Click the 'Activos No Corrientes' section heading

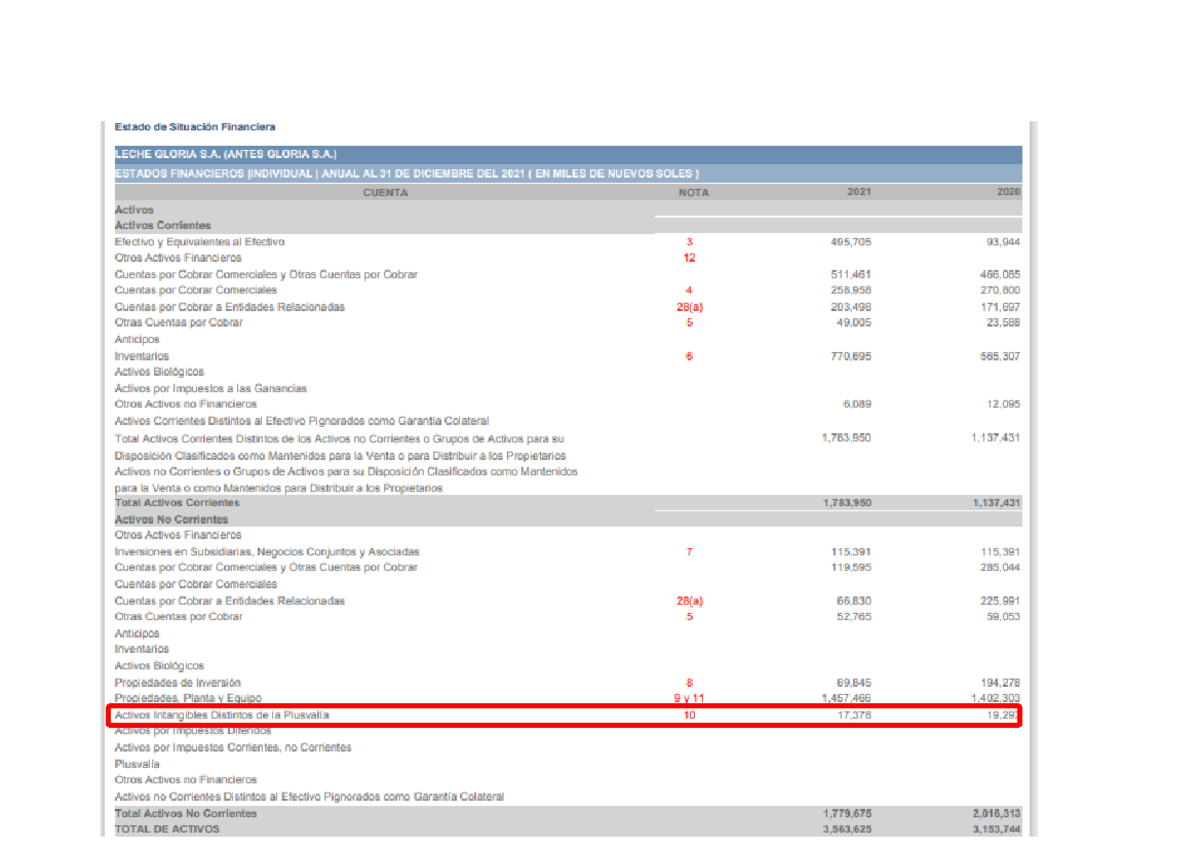point(171,520)
